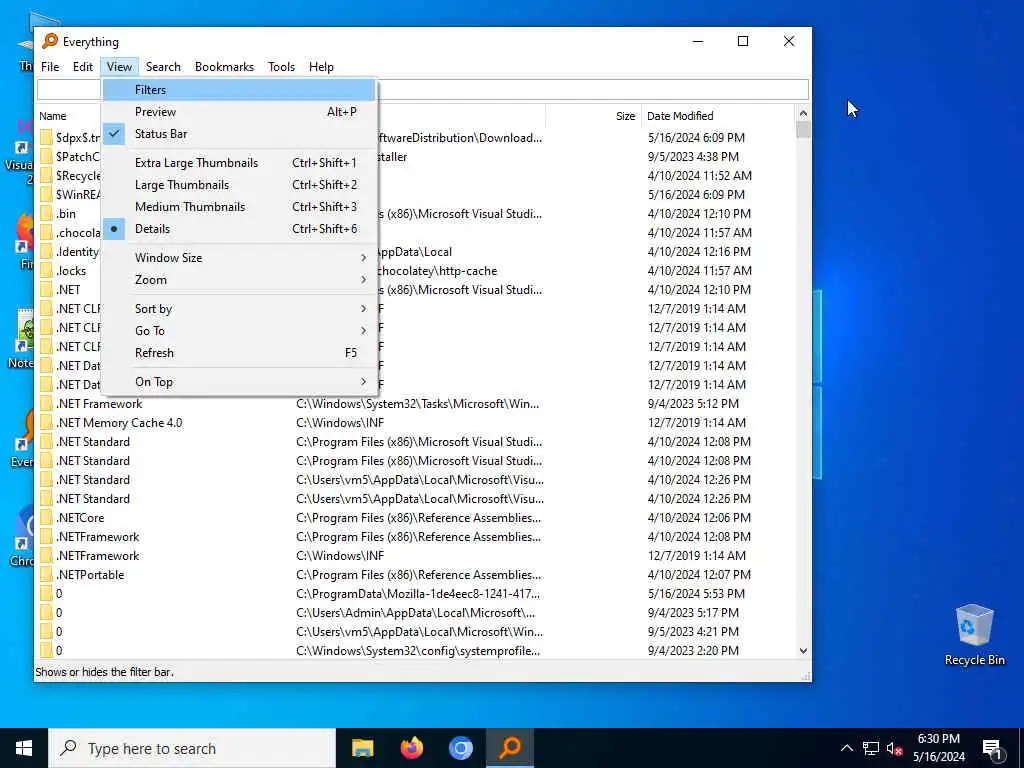Expand the Sort by submenu
This screenshot has width=1024, height=768.
pos(239,308)
